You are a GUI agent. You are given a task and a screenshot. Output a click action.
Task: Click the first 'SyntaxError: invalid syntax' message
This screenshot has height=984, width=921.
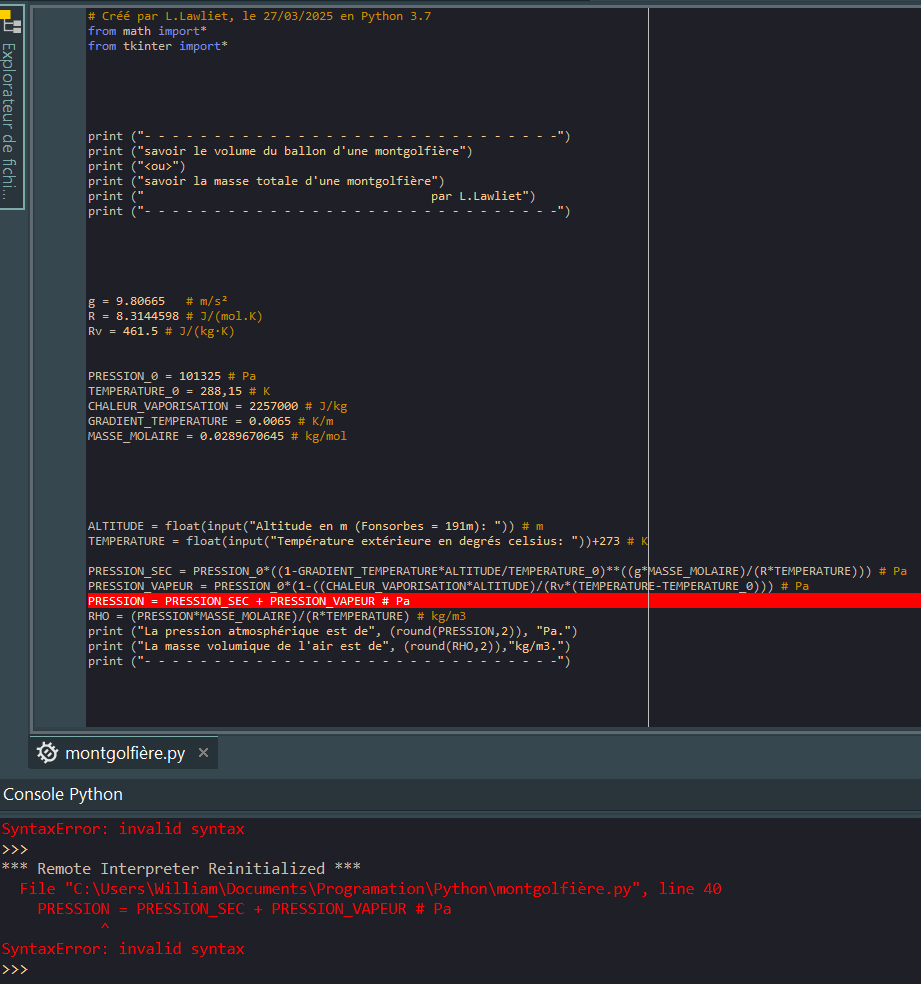coord(123,829)
